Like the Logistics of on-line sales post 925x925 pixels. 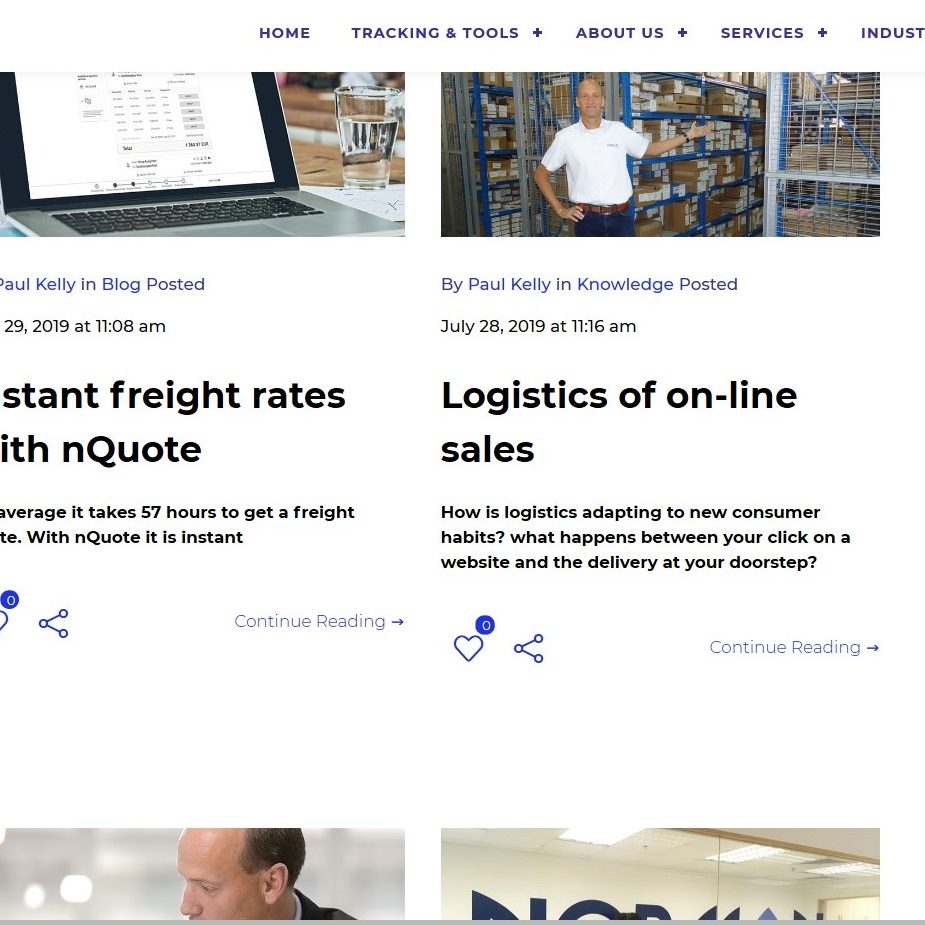pos(468,648)
